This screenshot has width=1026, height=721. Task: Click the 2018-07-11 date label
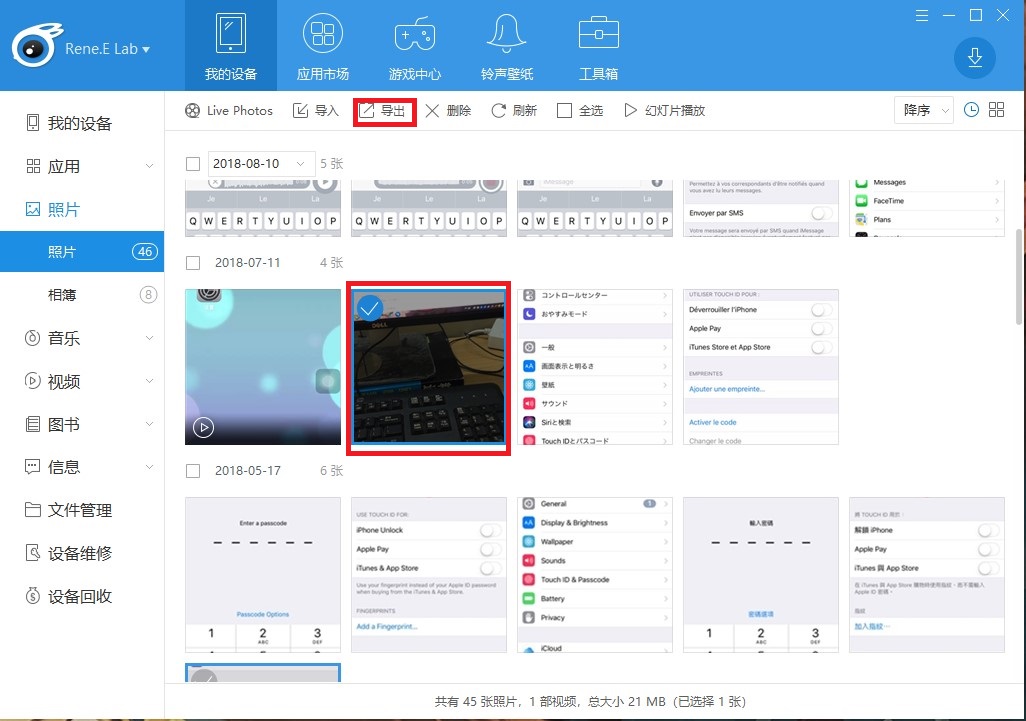click(x=247, y=263)
